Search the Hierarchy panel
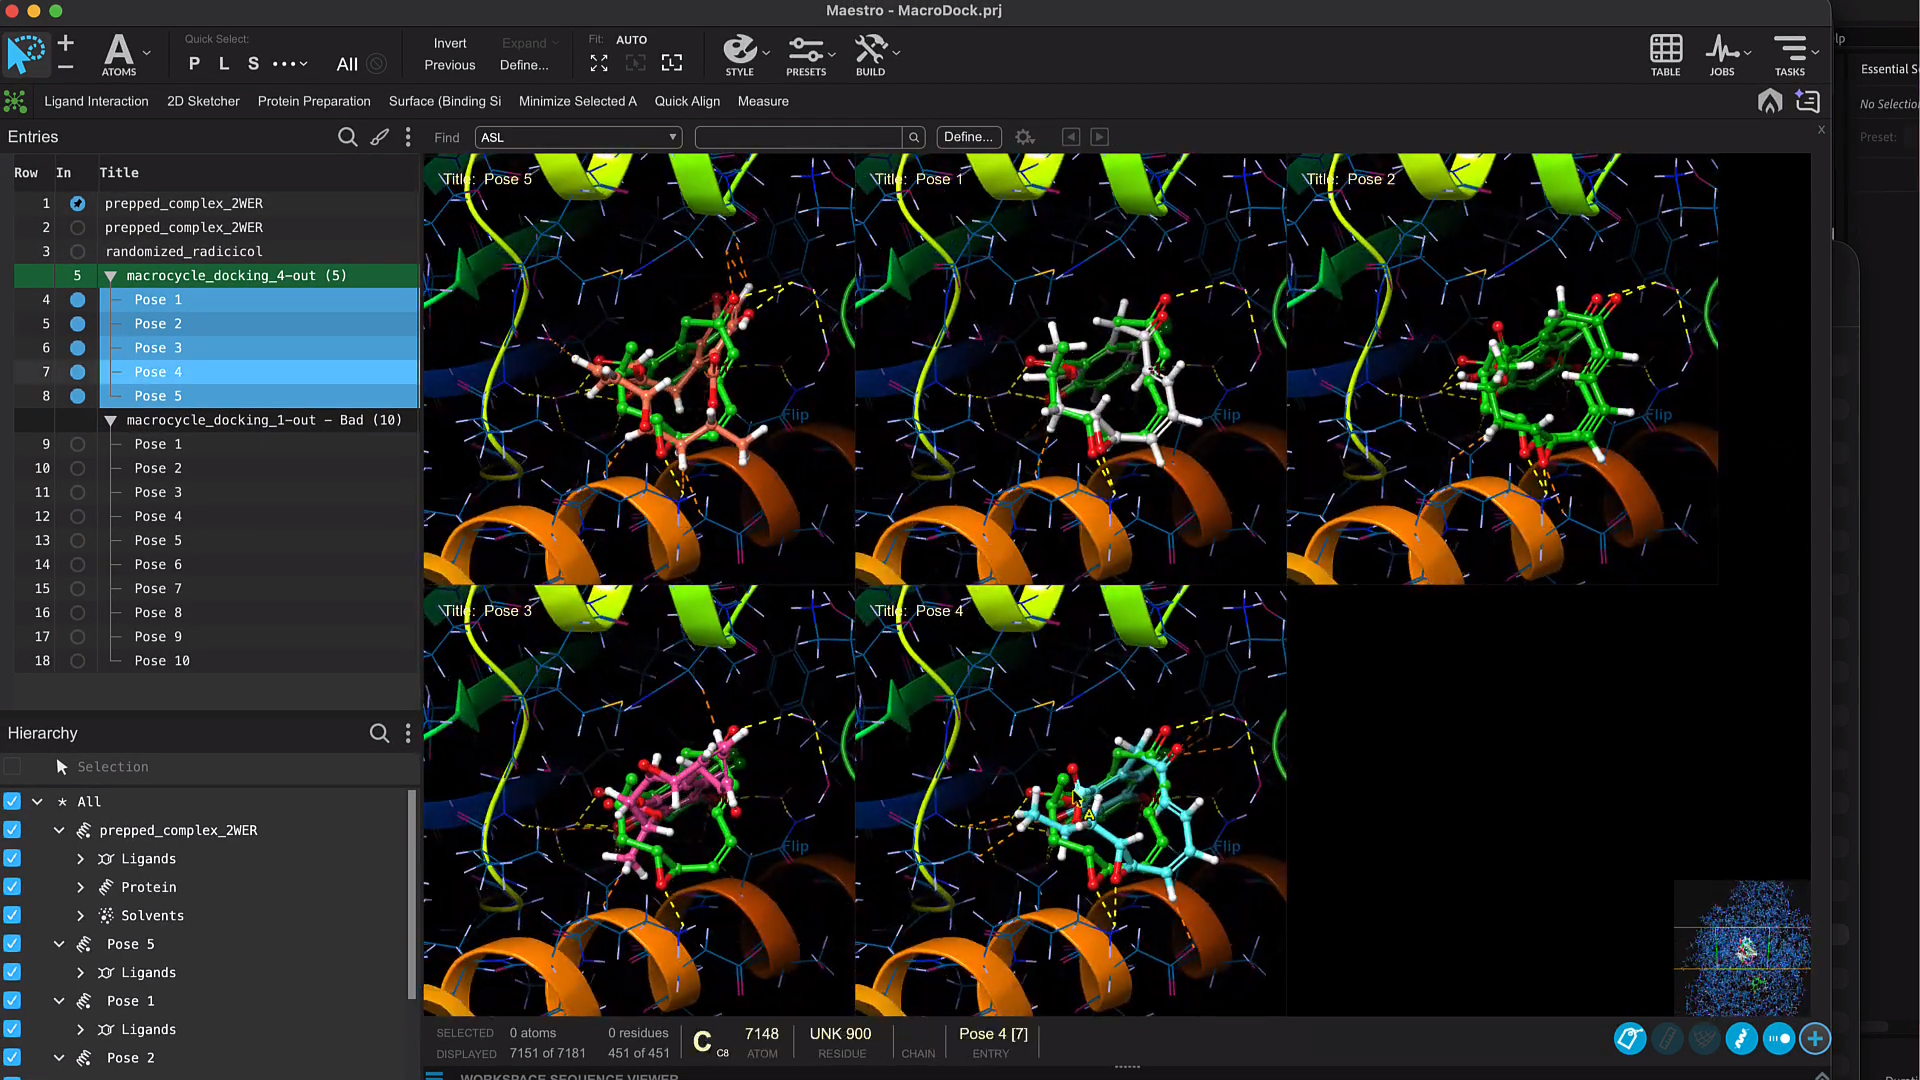Image resolution: width=1920 pixels, height=1080 pixels. [379, 733]
